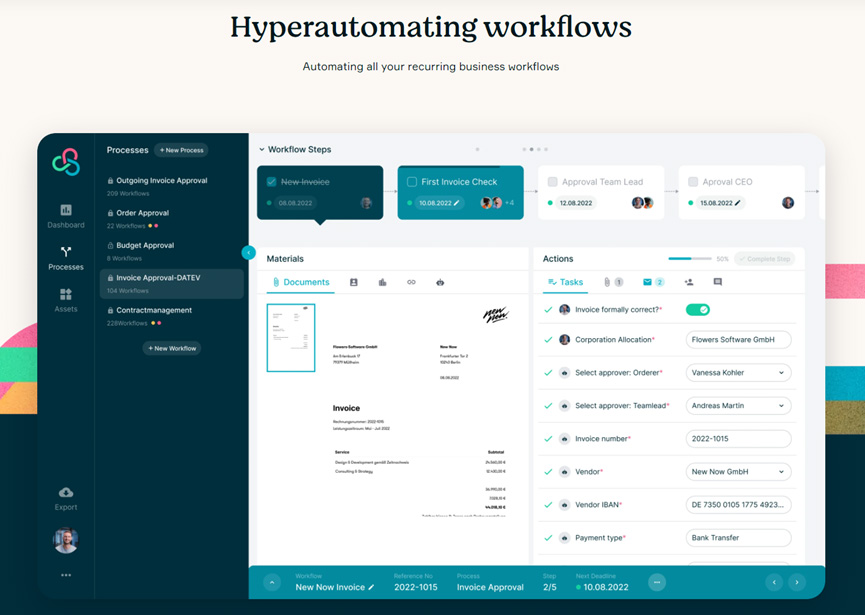Click the add person icon in Actions
The image size is (865, 615).
pyautogui.click(x=689, y=283)
